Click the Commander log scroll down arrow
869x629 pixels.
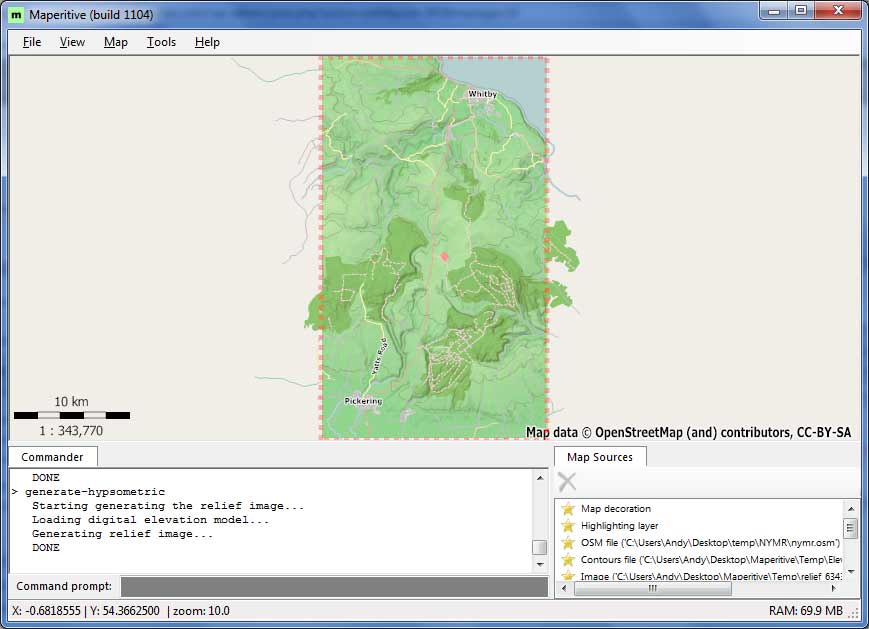(540, 565)
